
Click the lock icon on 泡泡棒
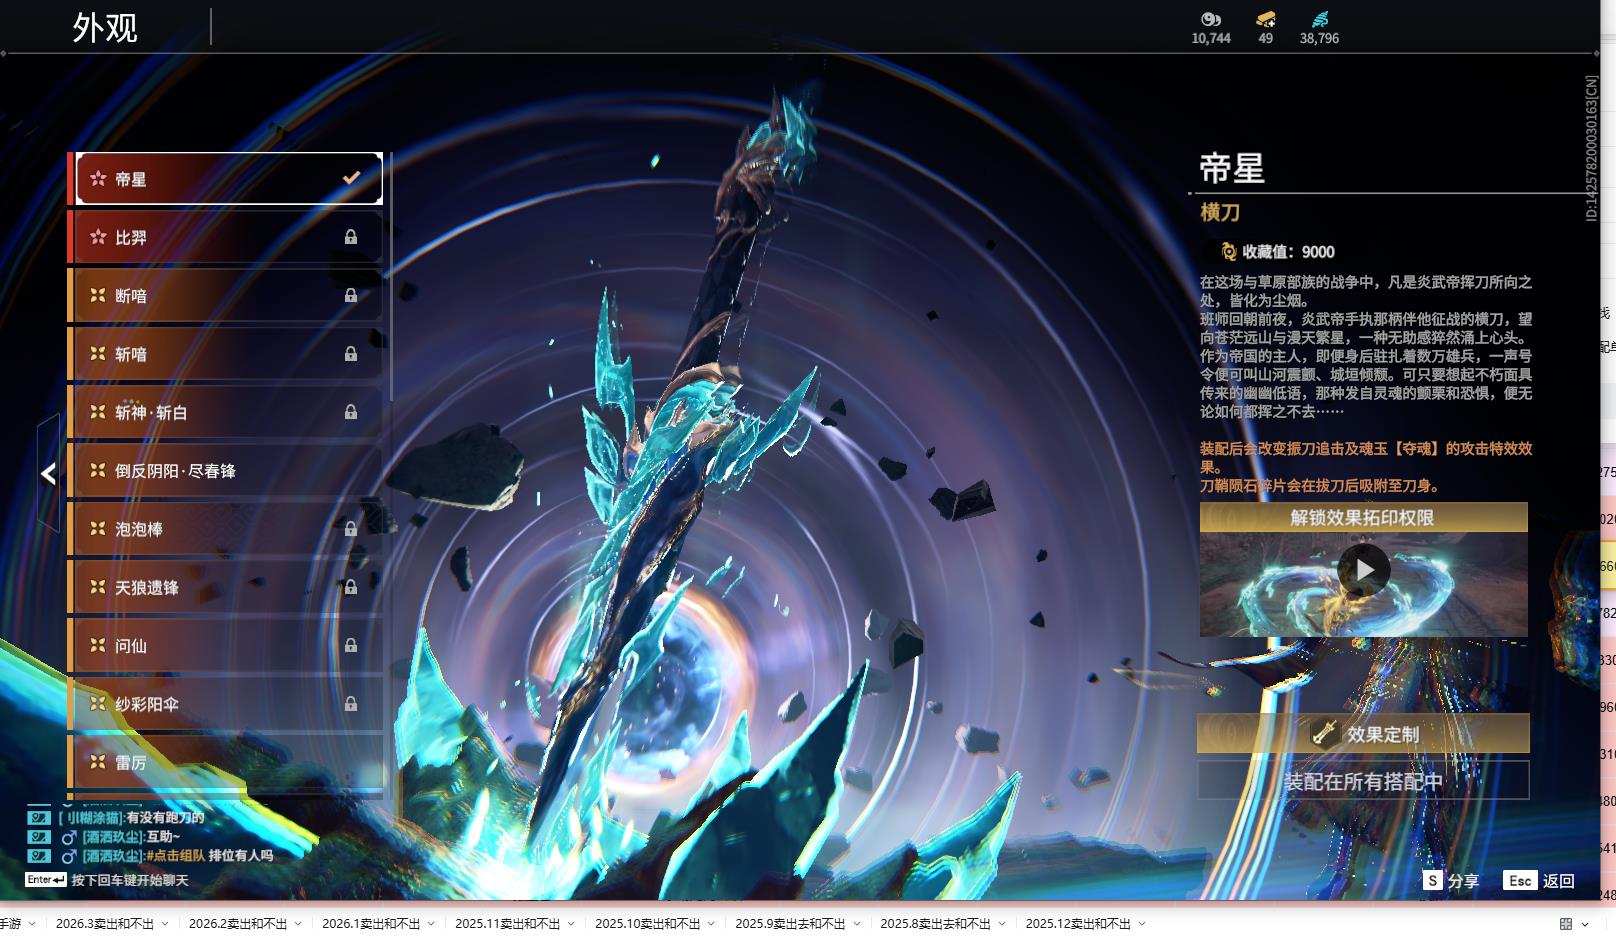tap(351, 529)
